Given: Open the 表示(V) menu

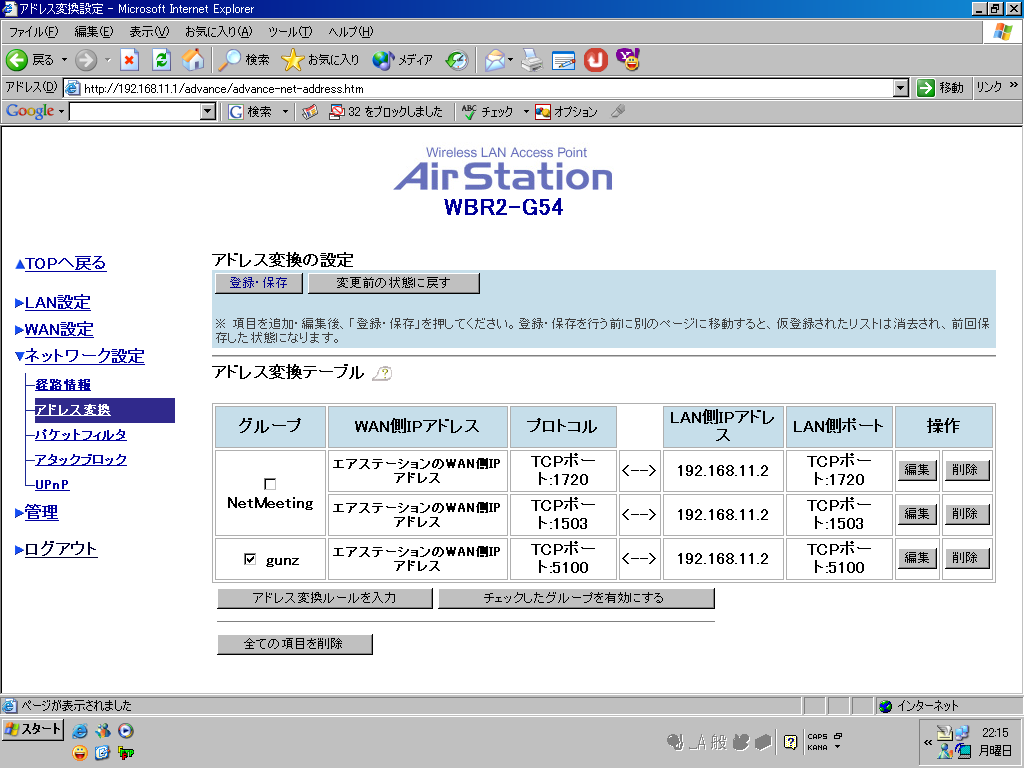Looking at the screenshot, I should click(149, 31).
